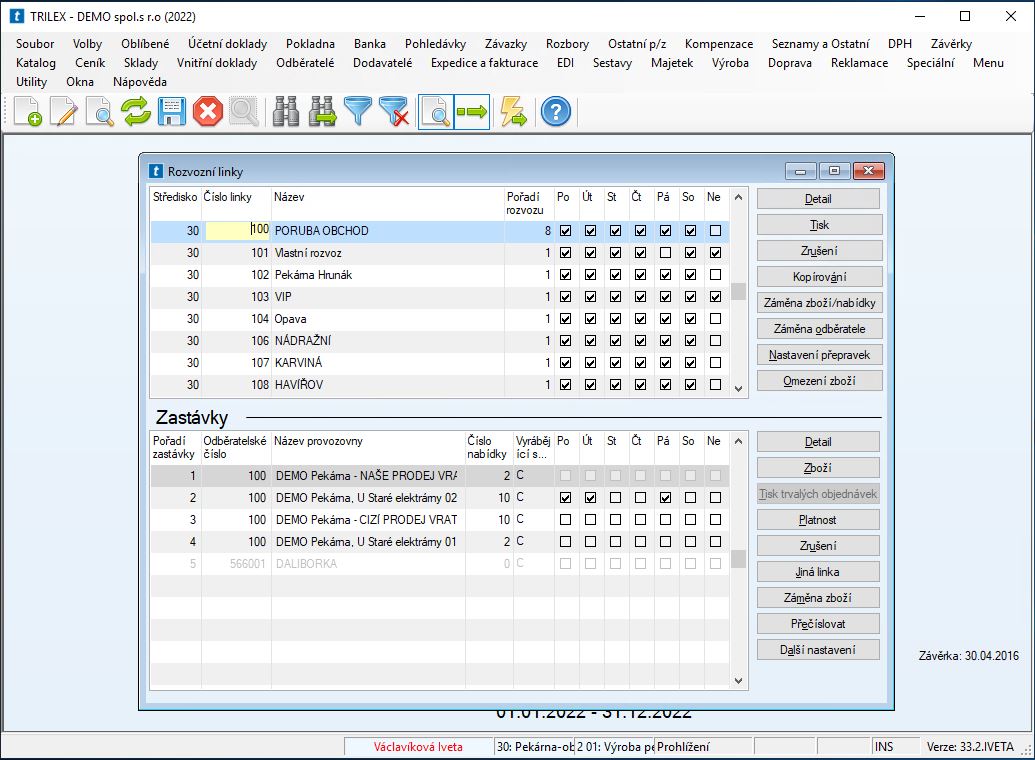Screen dimensions: 1035x760
Task: Click down arrow of Zastávky list scrollbar
Action: pos(739,681)
